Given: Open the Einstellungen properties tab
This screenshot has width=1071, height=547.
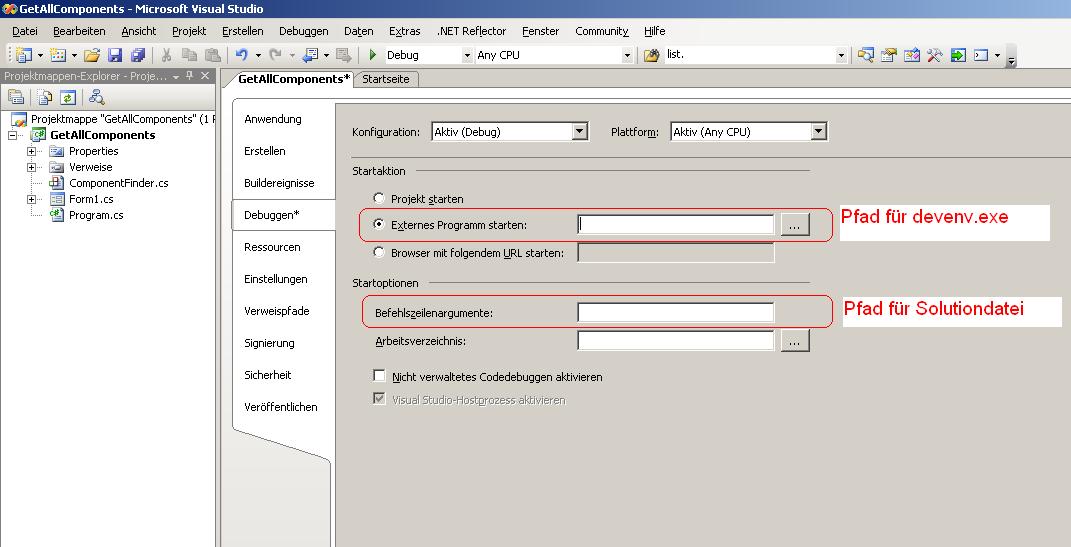Looking at the screenshot, I should [x=275, y=279].
